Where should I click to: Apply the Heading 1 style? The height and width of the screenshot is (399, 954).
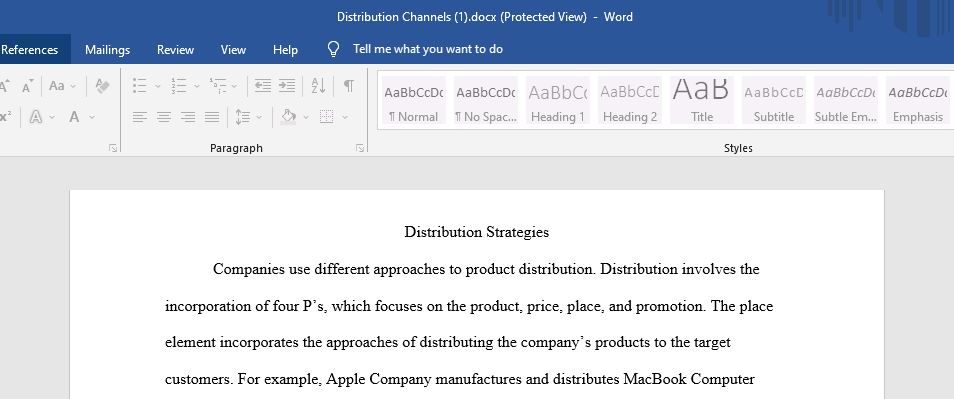(x=557, y=100)
